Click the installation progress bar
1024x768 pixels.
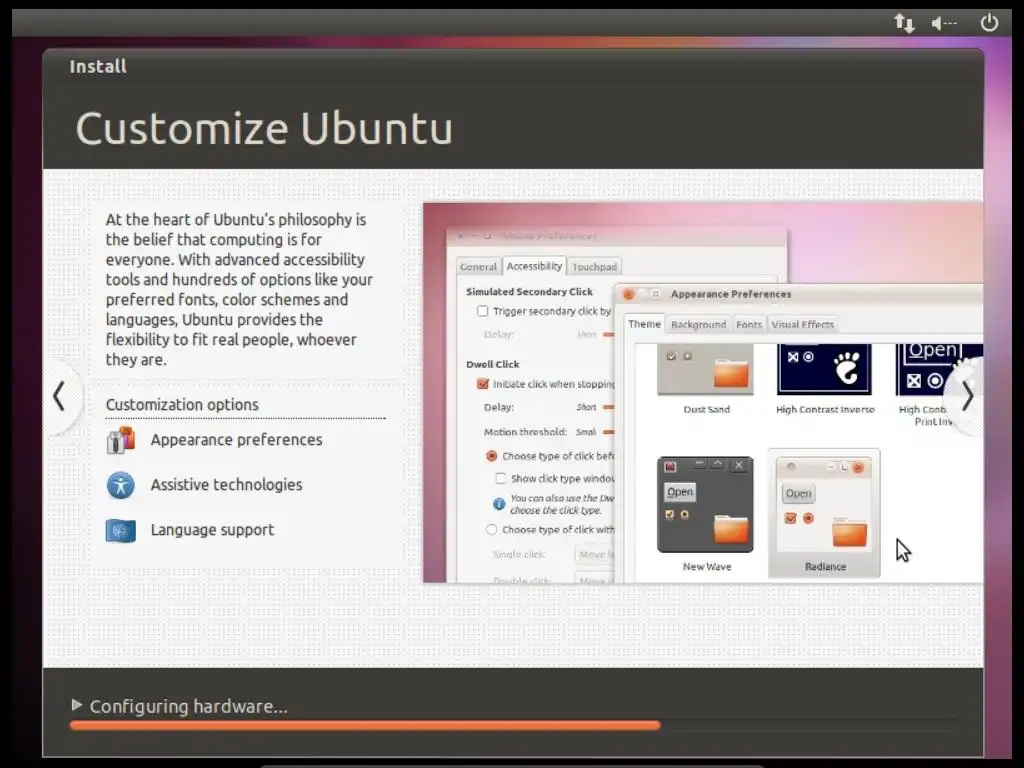[x=513, y=725]
